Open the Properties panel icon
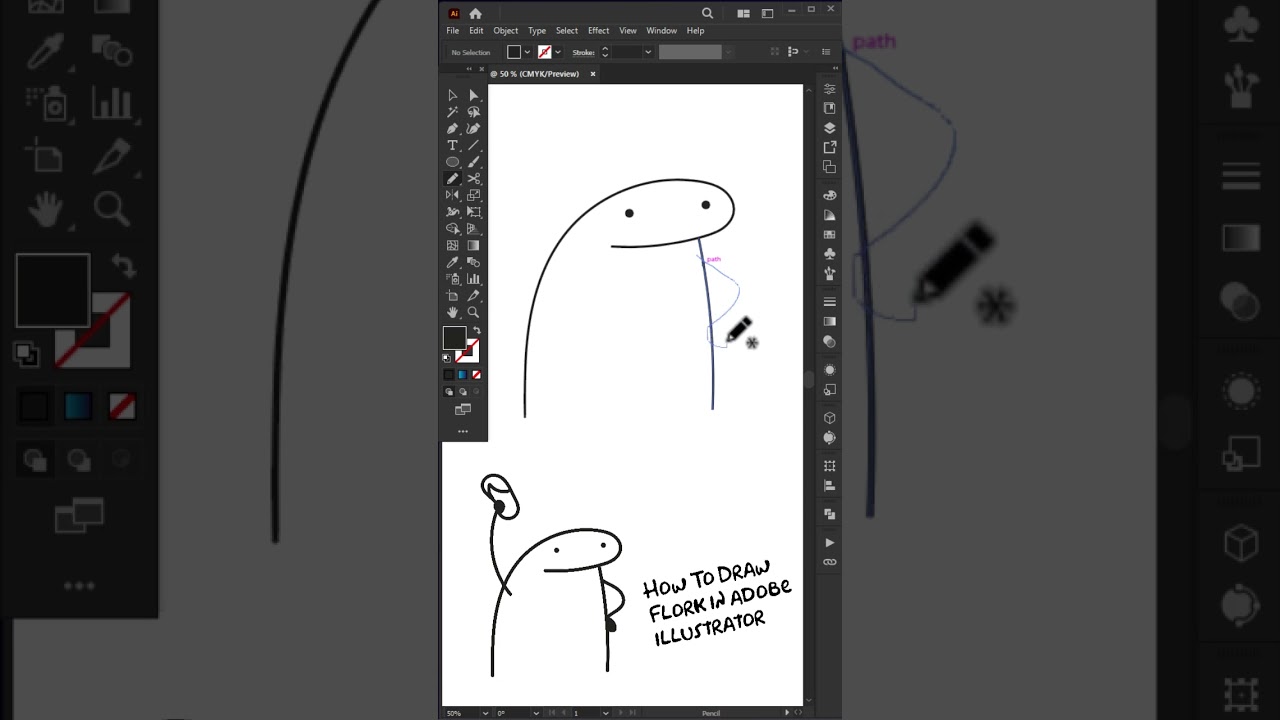Screen dimensions: 1280x720 tap(829, 89)
